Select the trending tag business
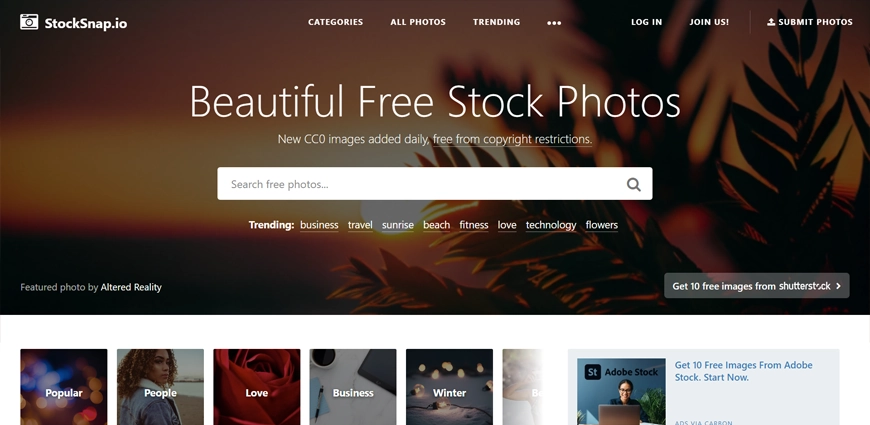Screen dimensions: 870x425 pos(319,225)
